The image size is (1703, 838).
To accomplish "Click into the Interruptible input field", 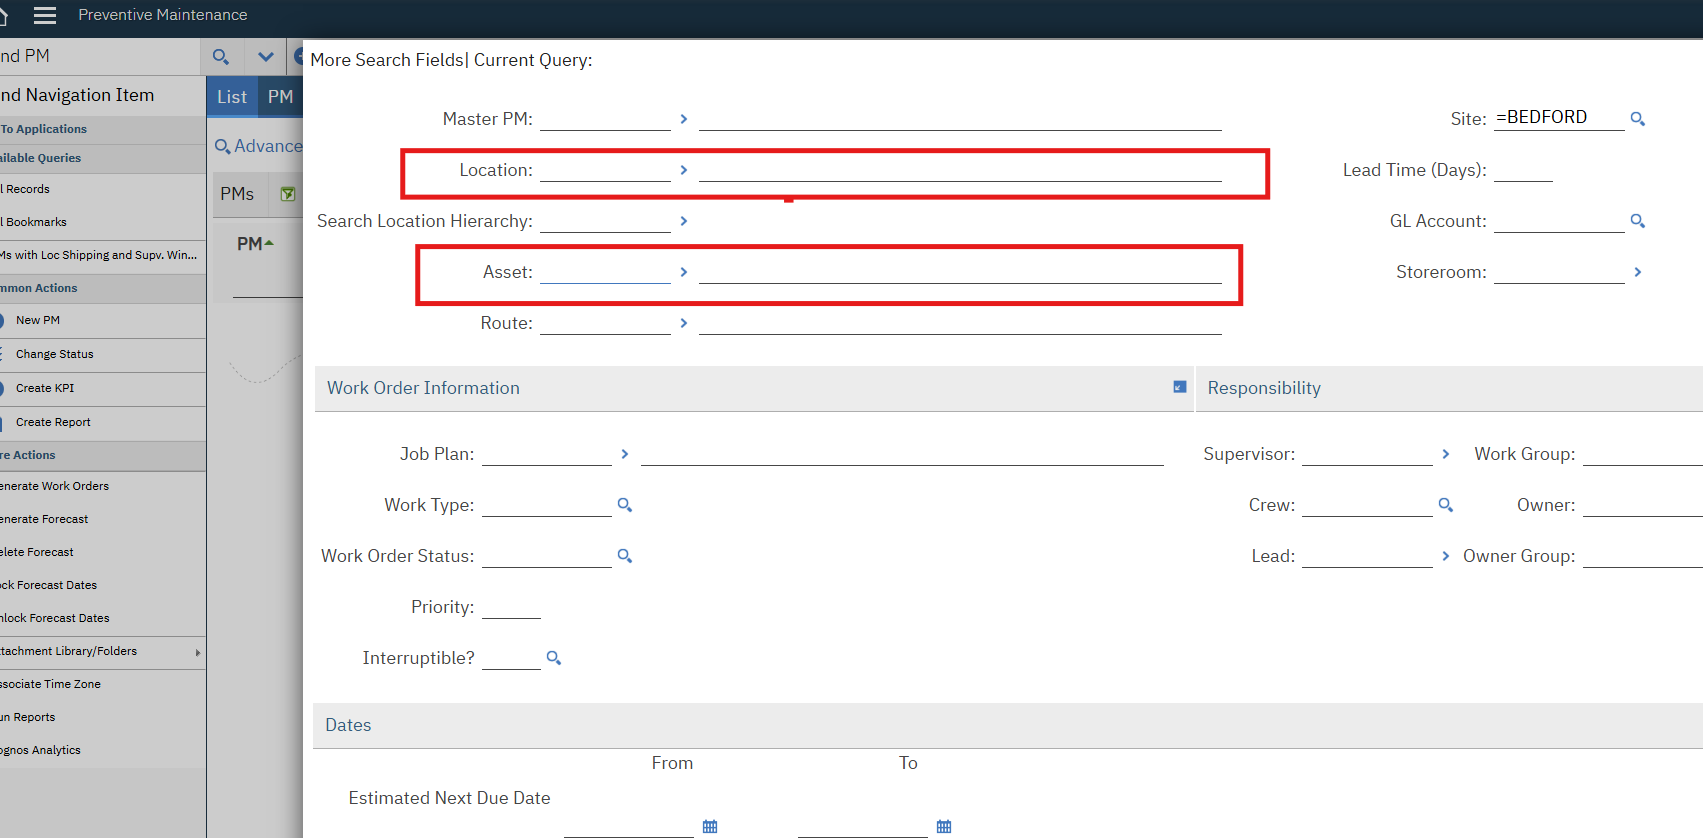I will [x=511, y=658].
